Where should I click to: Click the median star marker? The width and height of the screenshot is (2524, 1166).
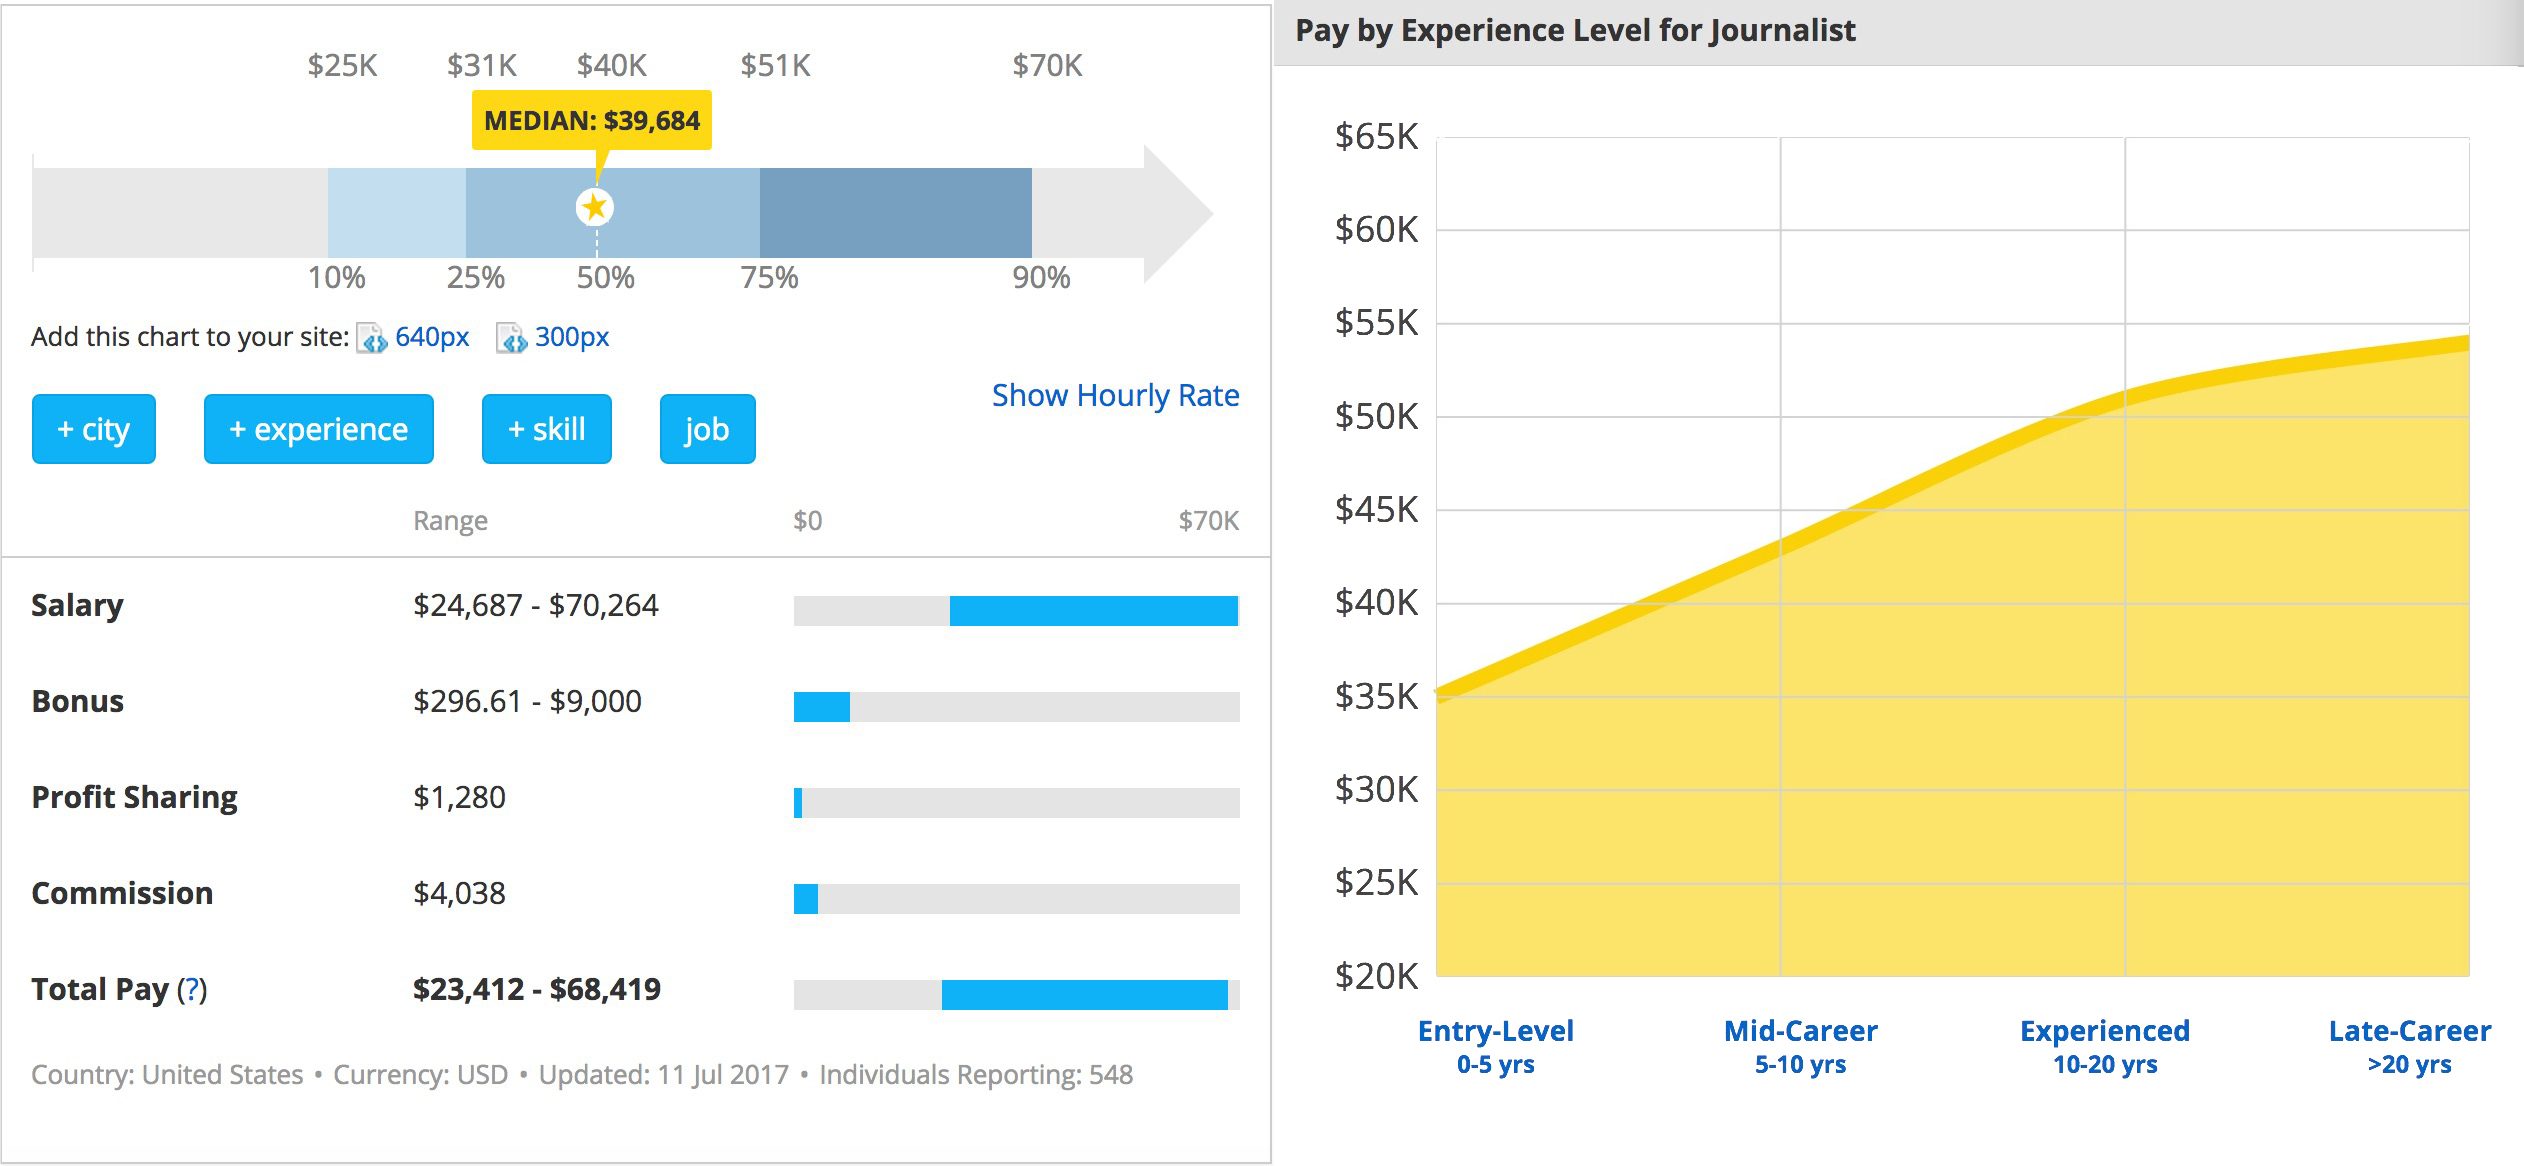595,207
